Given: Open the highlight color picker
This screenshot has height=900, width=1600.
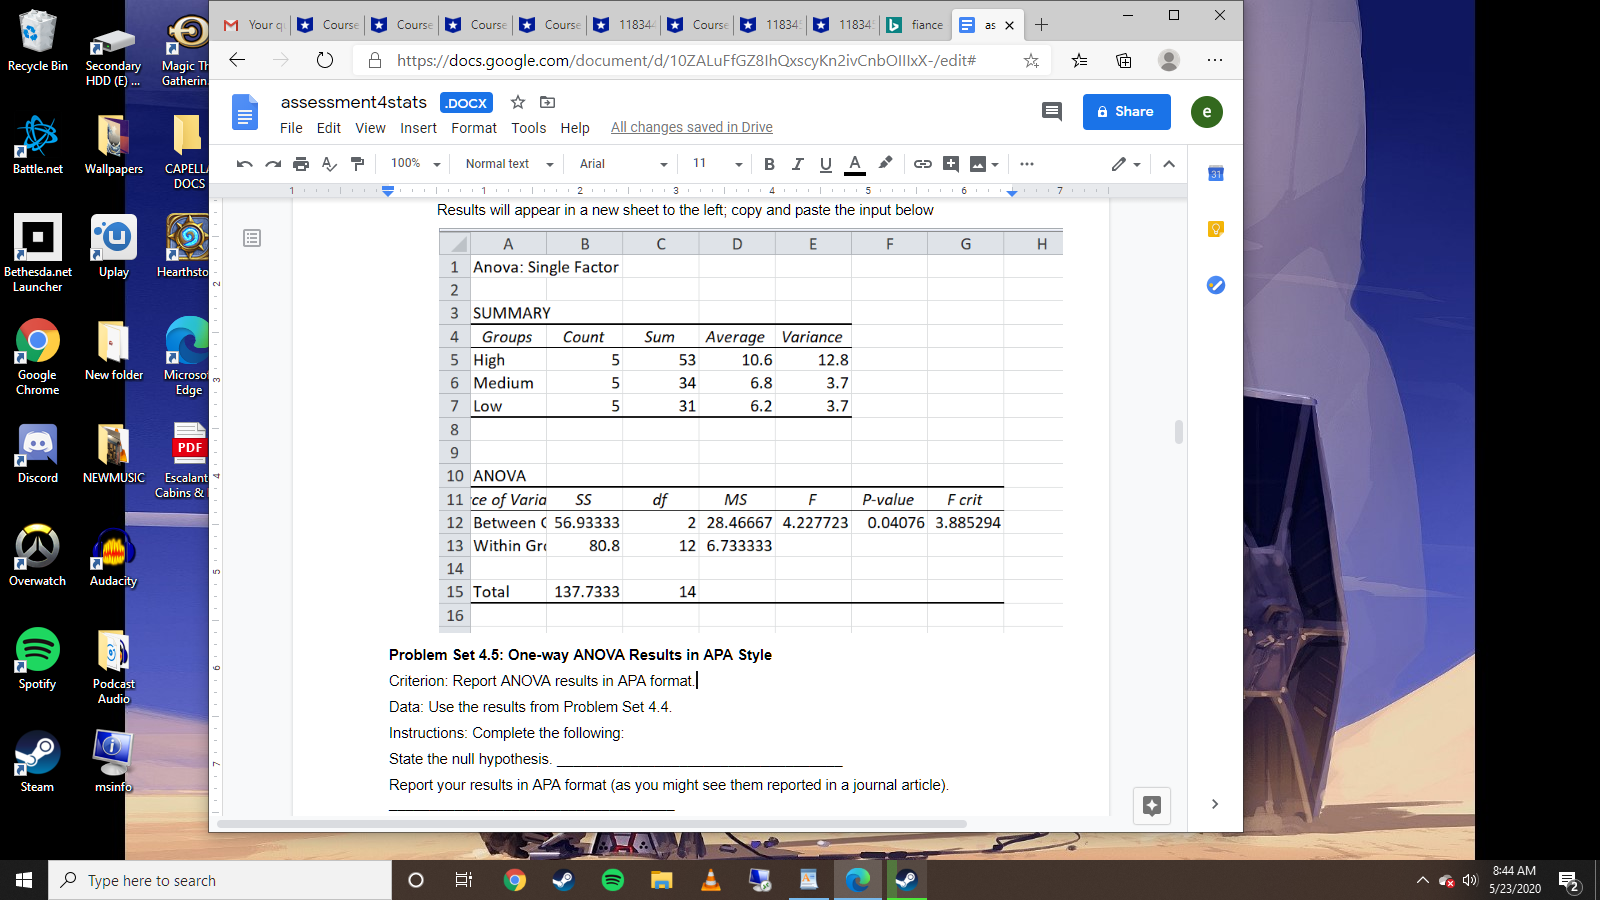Looking at the screenshot, I should 885,163.
